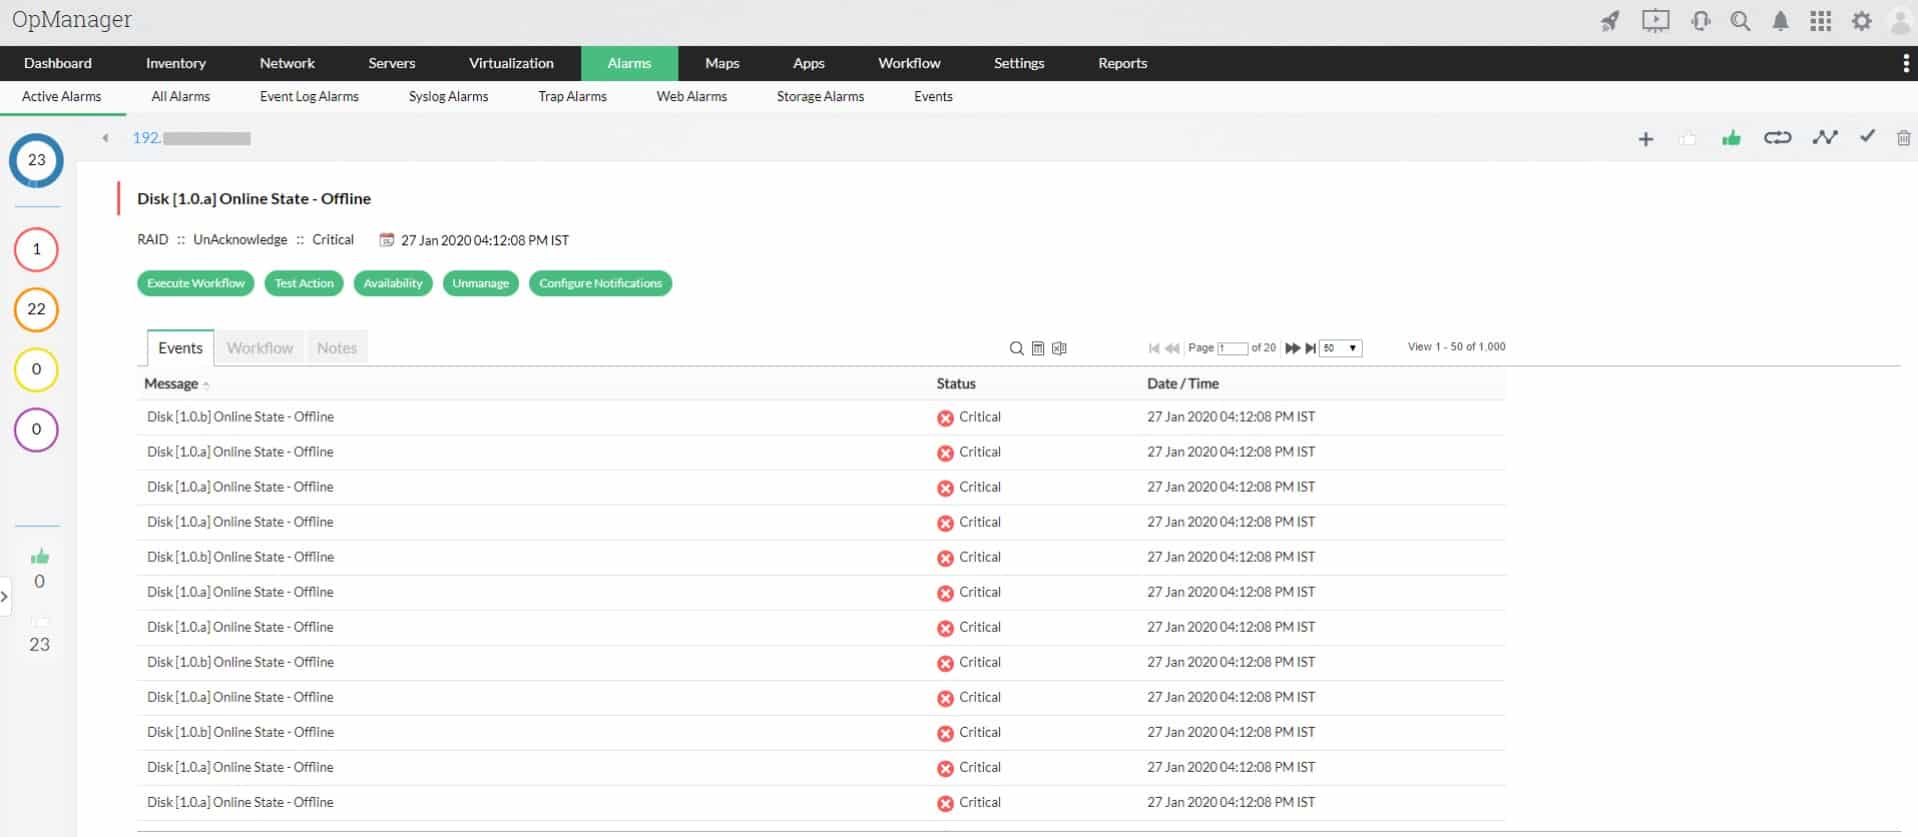Click the Availability button
Viewport: 1918px width, 837px height.
pos(393,284)
